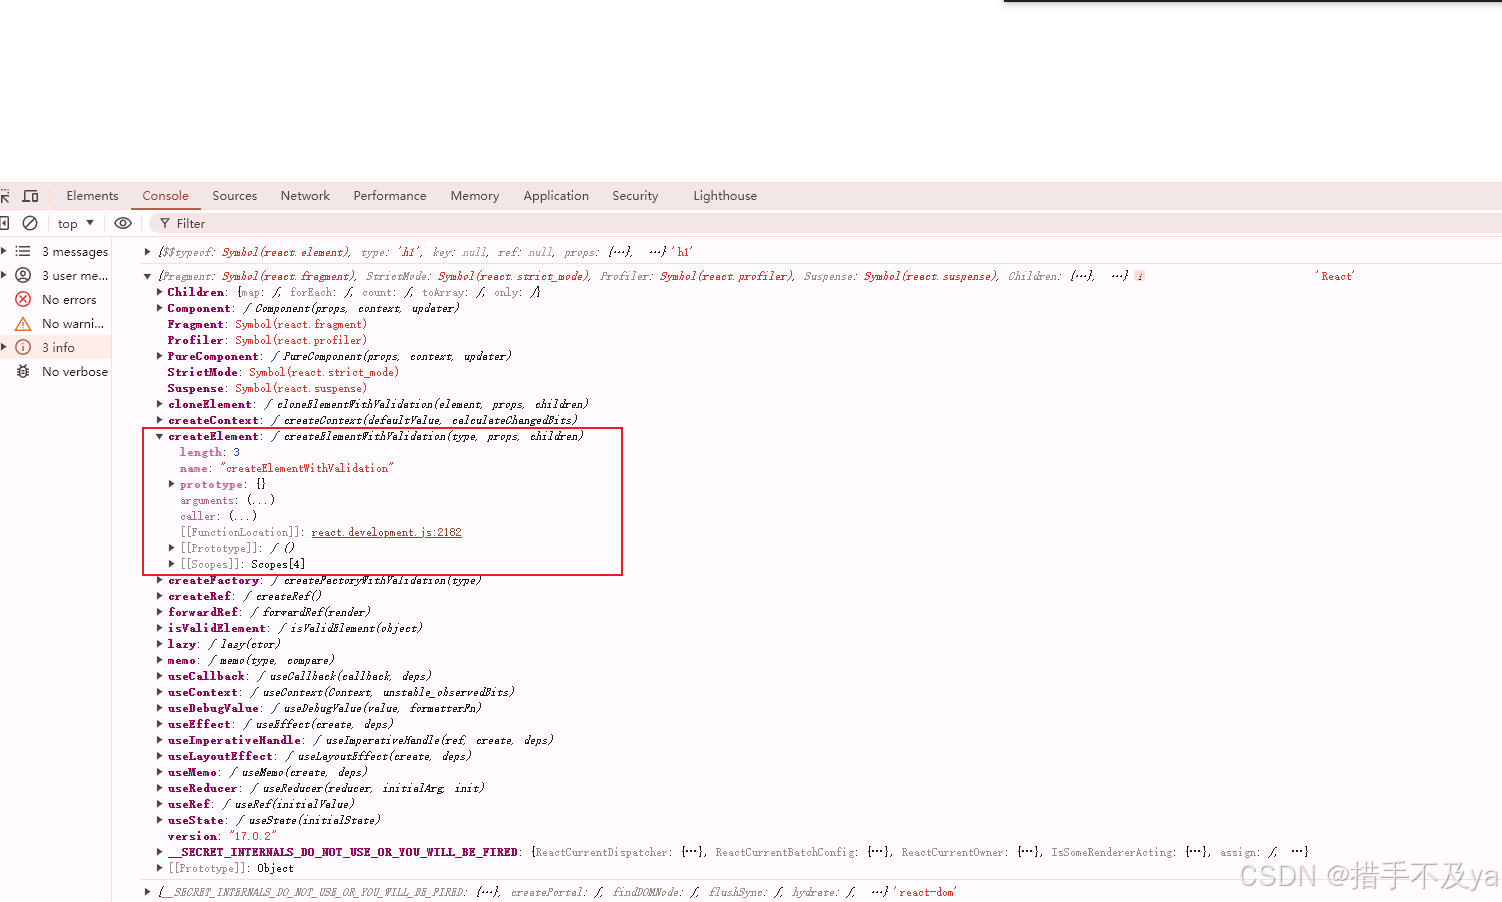The image size is (1502, 902).
Task: Expand the memo property
Action: 160,660
